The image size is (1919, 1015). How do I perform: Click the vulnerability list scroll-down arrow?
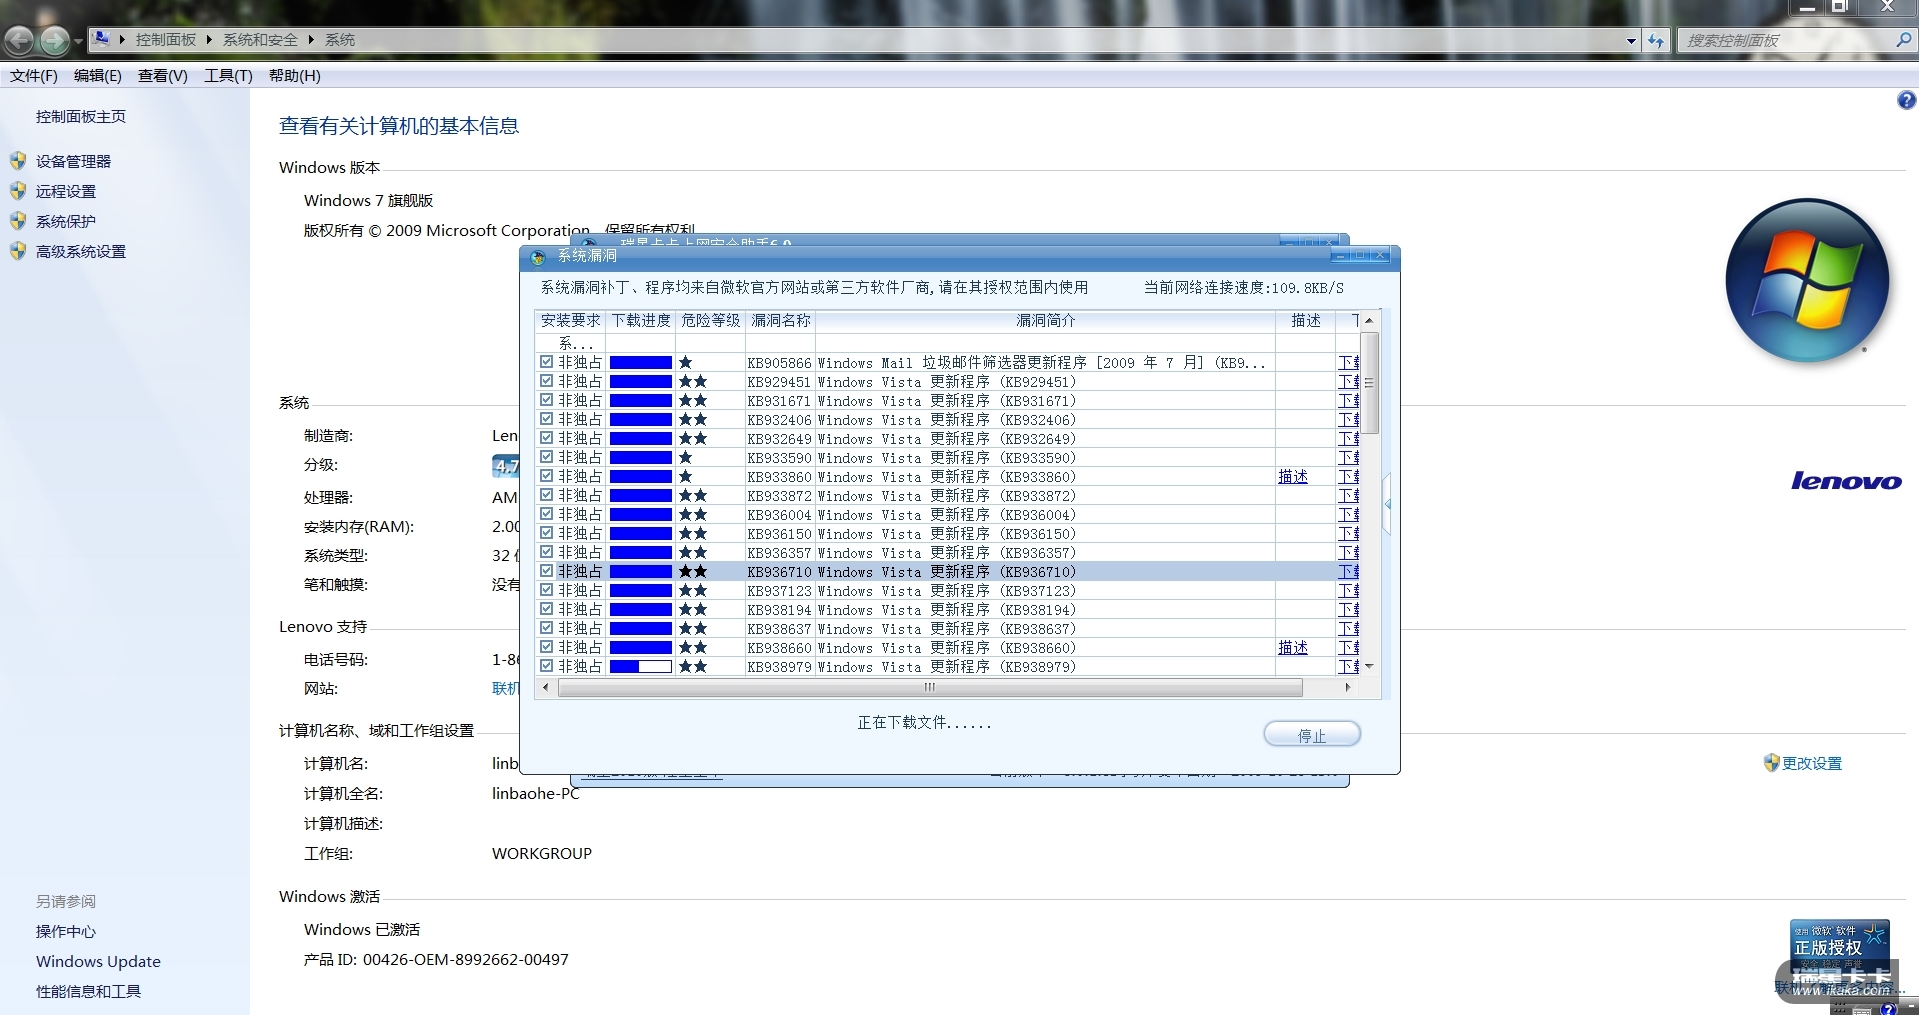(x=1370, y=666)
